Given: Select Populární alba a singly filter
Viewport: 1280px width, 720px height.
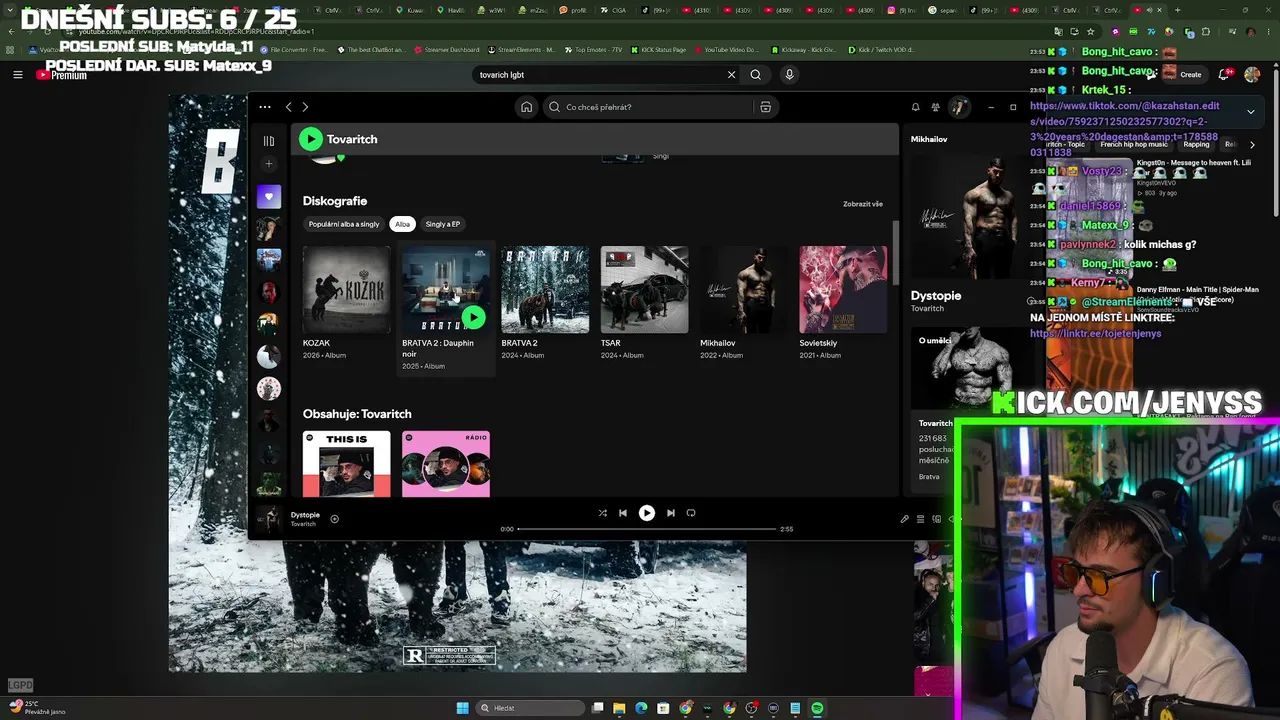Looking at the screenshot, I should pos(344,224).
